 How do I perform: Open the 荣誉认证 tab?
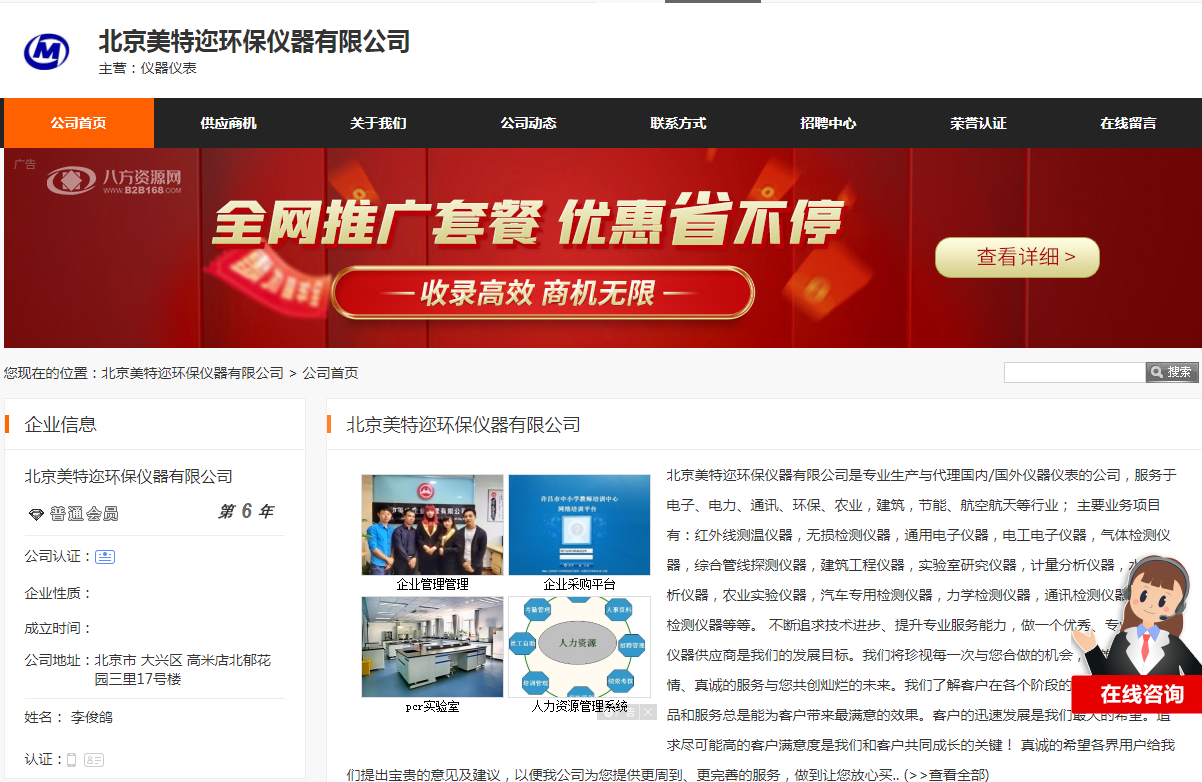tap(979, 123)
